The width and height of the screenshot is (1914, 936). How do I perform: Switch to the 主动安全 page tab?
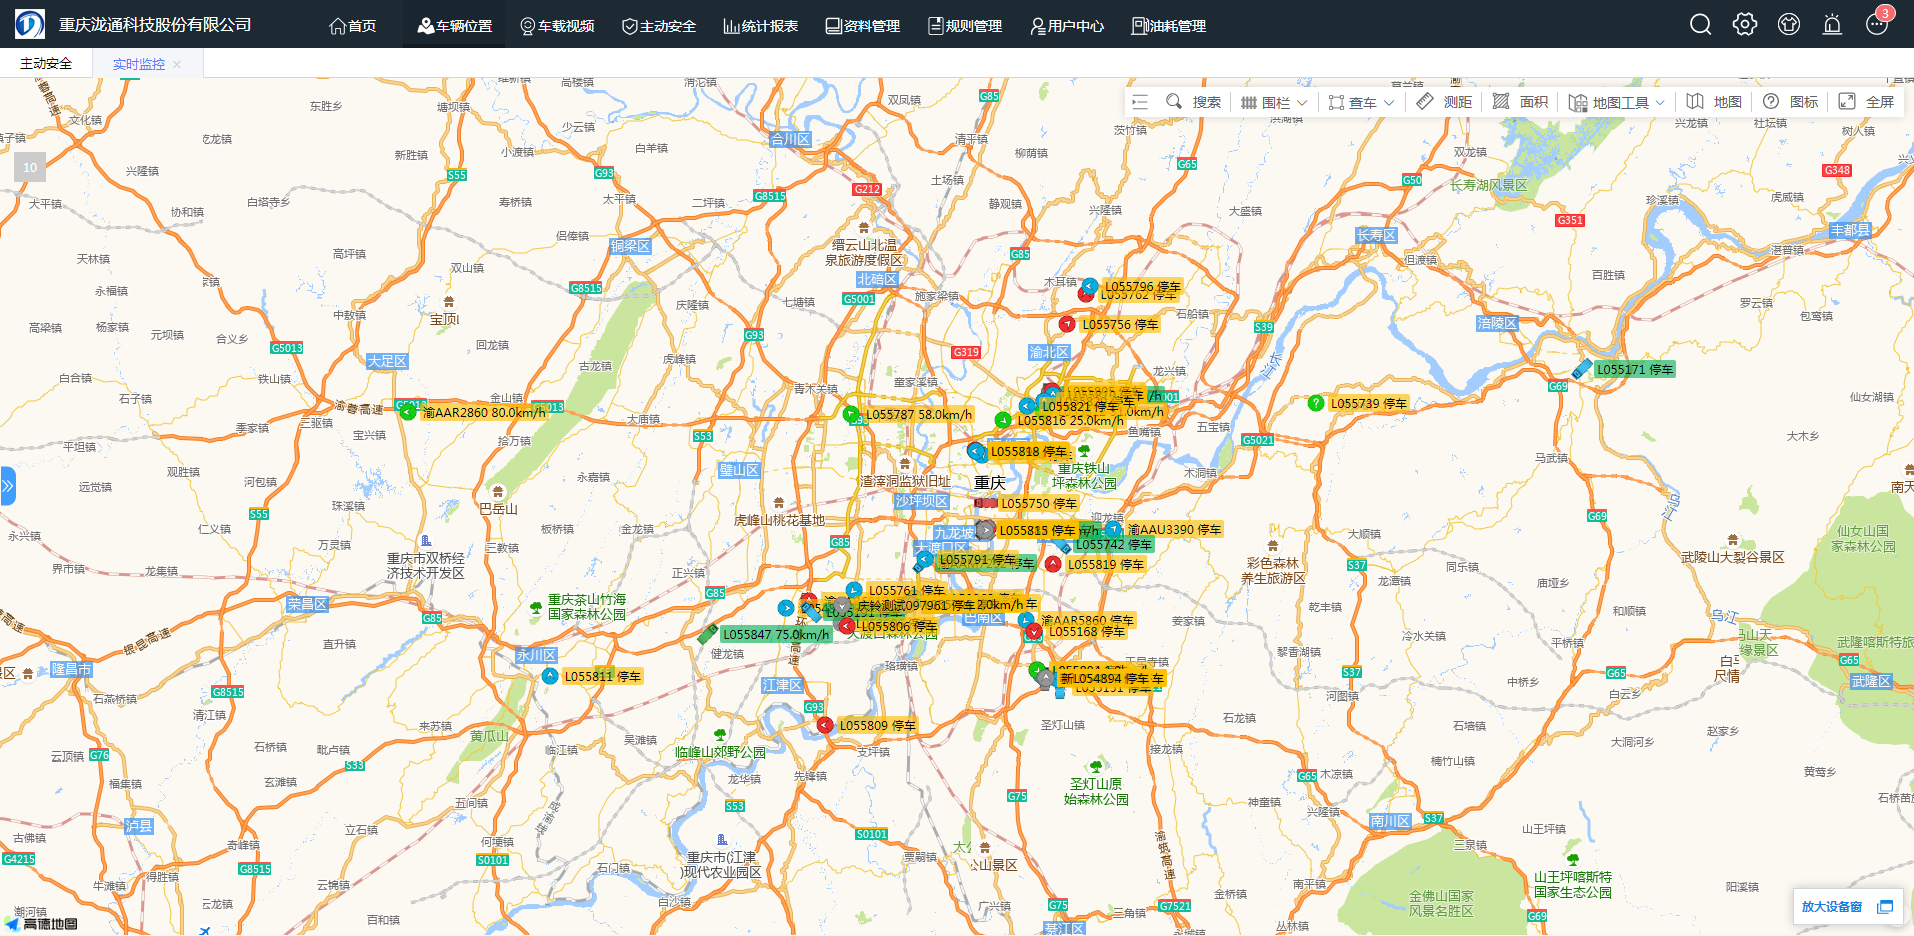pos(46,63)
